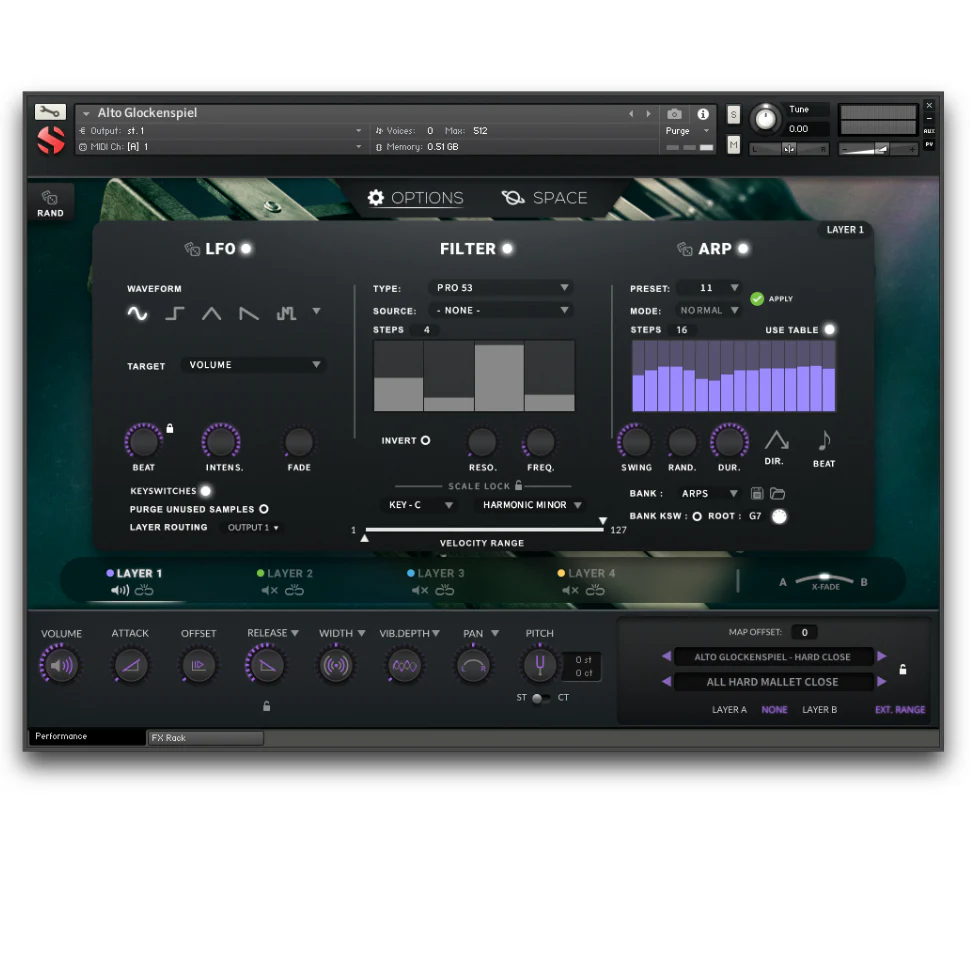Select the sine waveform icon
The height and width of the screenshot is (970, 970).
137,314
